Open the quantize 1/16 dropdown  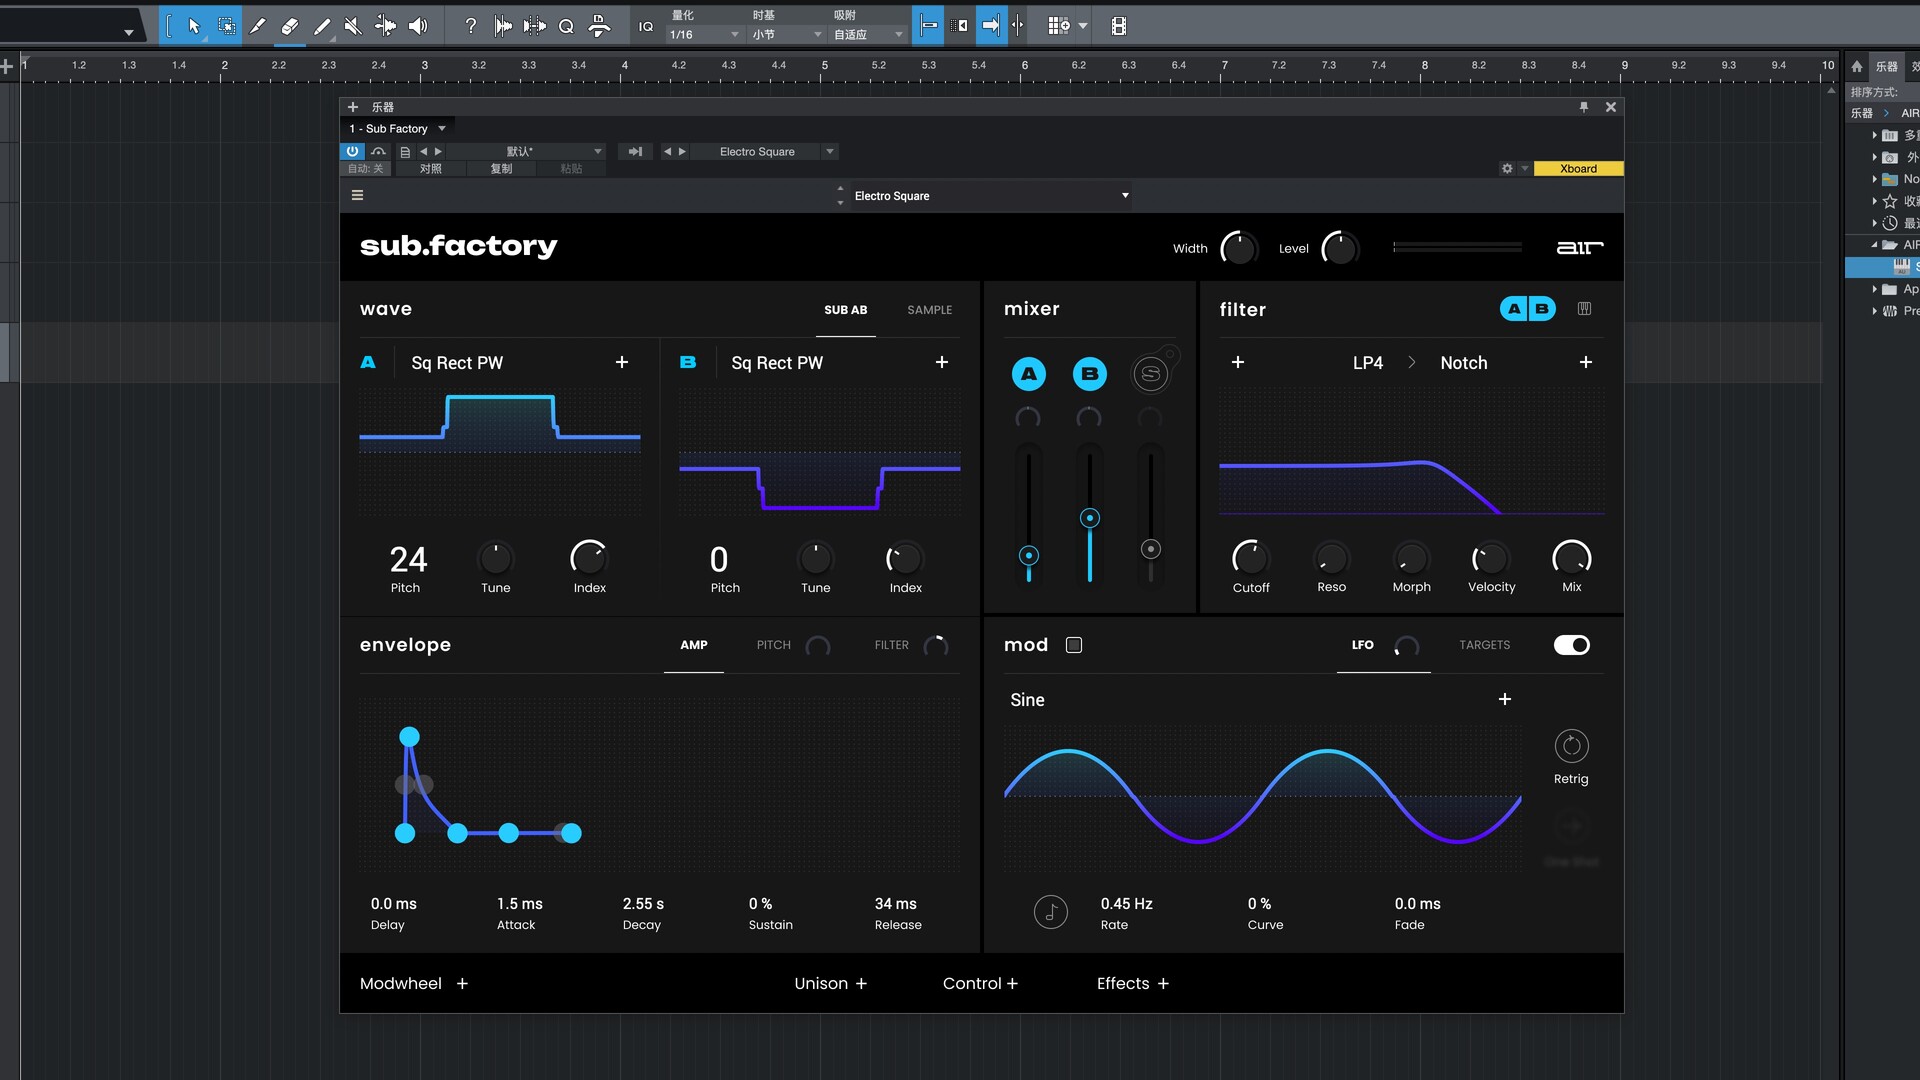coord(704,34)
